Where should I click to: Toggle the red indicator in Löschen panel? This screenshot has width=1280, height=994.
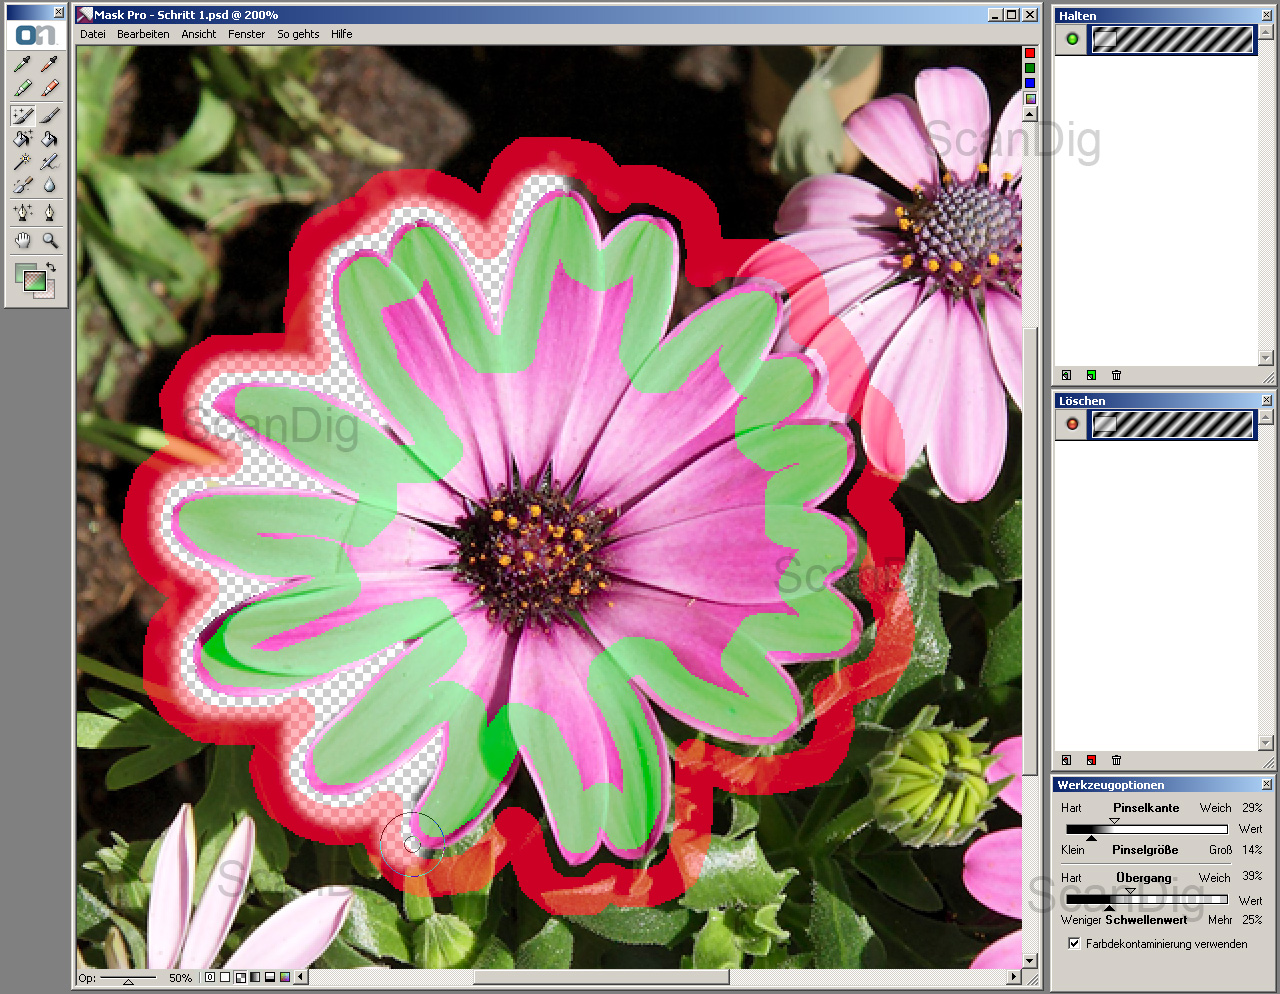pos(1072,424)
